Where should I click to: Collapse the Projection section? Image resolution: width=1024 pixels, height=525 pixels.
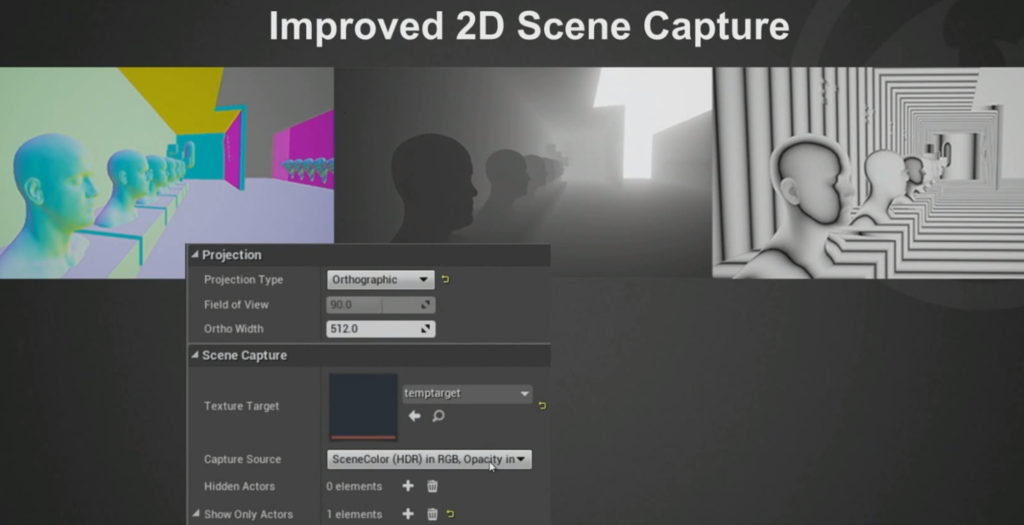pyautogui.click(x=195, y=255)
